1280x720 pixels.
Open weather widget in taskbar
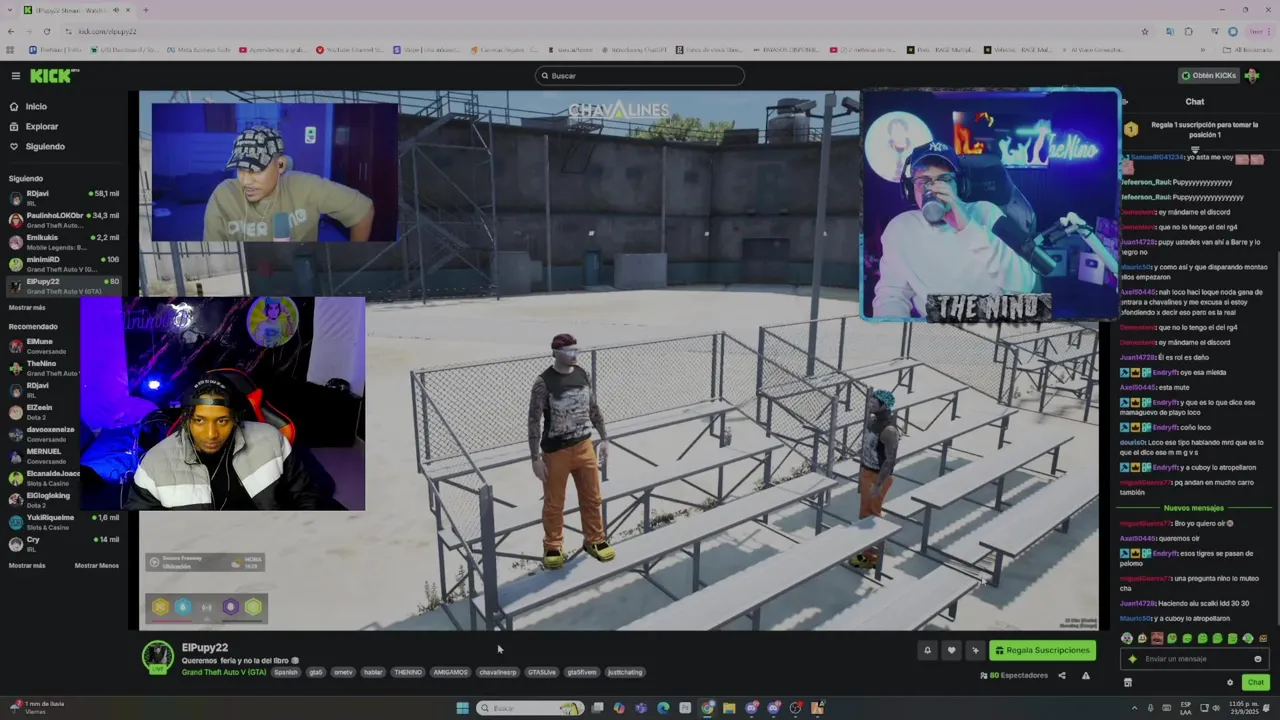(x=35, y=707)
